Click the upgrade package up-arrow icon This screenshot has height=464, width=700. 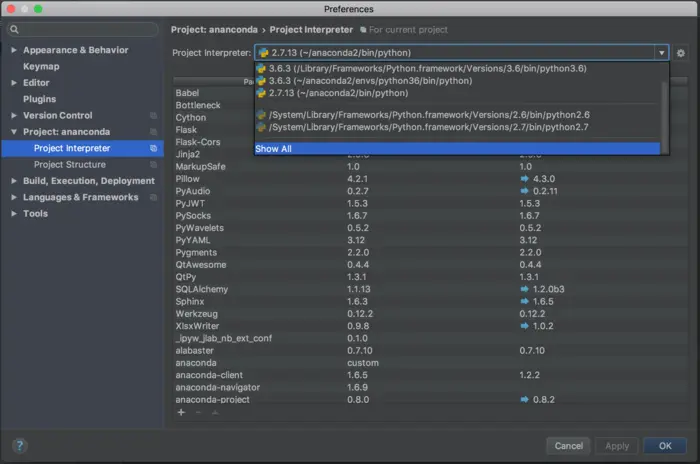[215, 412]
